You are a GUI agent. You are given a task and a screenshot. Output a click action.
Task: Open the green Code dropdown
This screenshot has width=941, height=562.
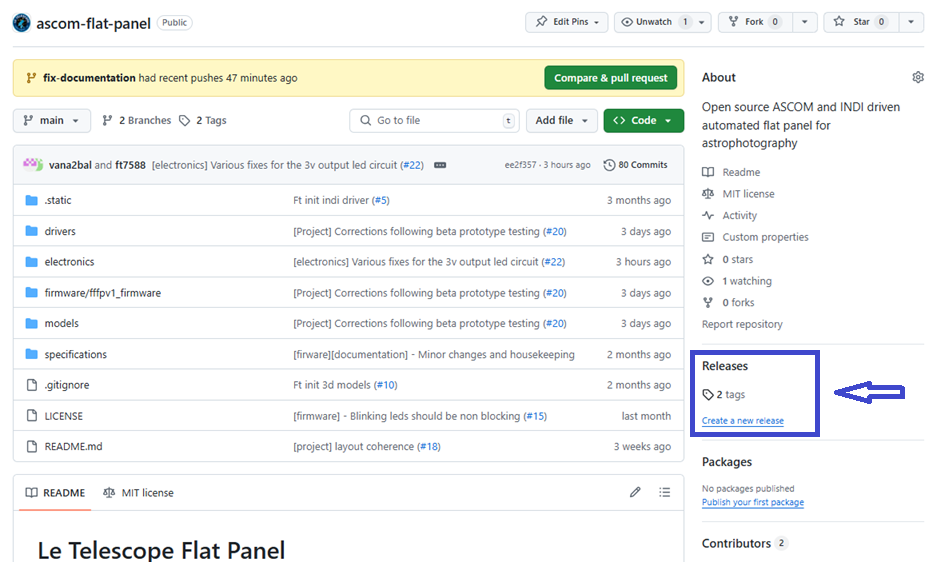click(x=643, y=121)
